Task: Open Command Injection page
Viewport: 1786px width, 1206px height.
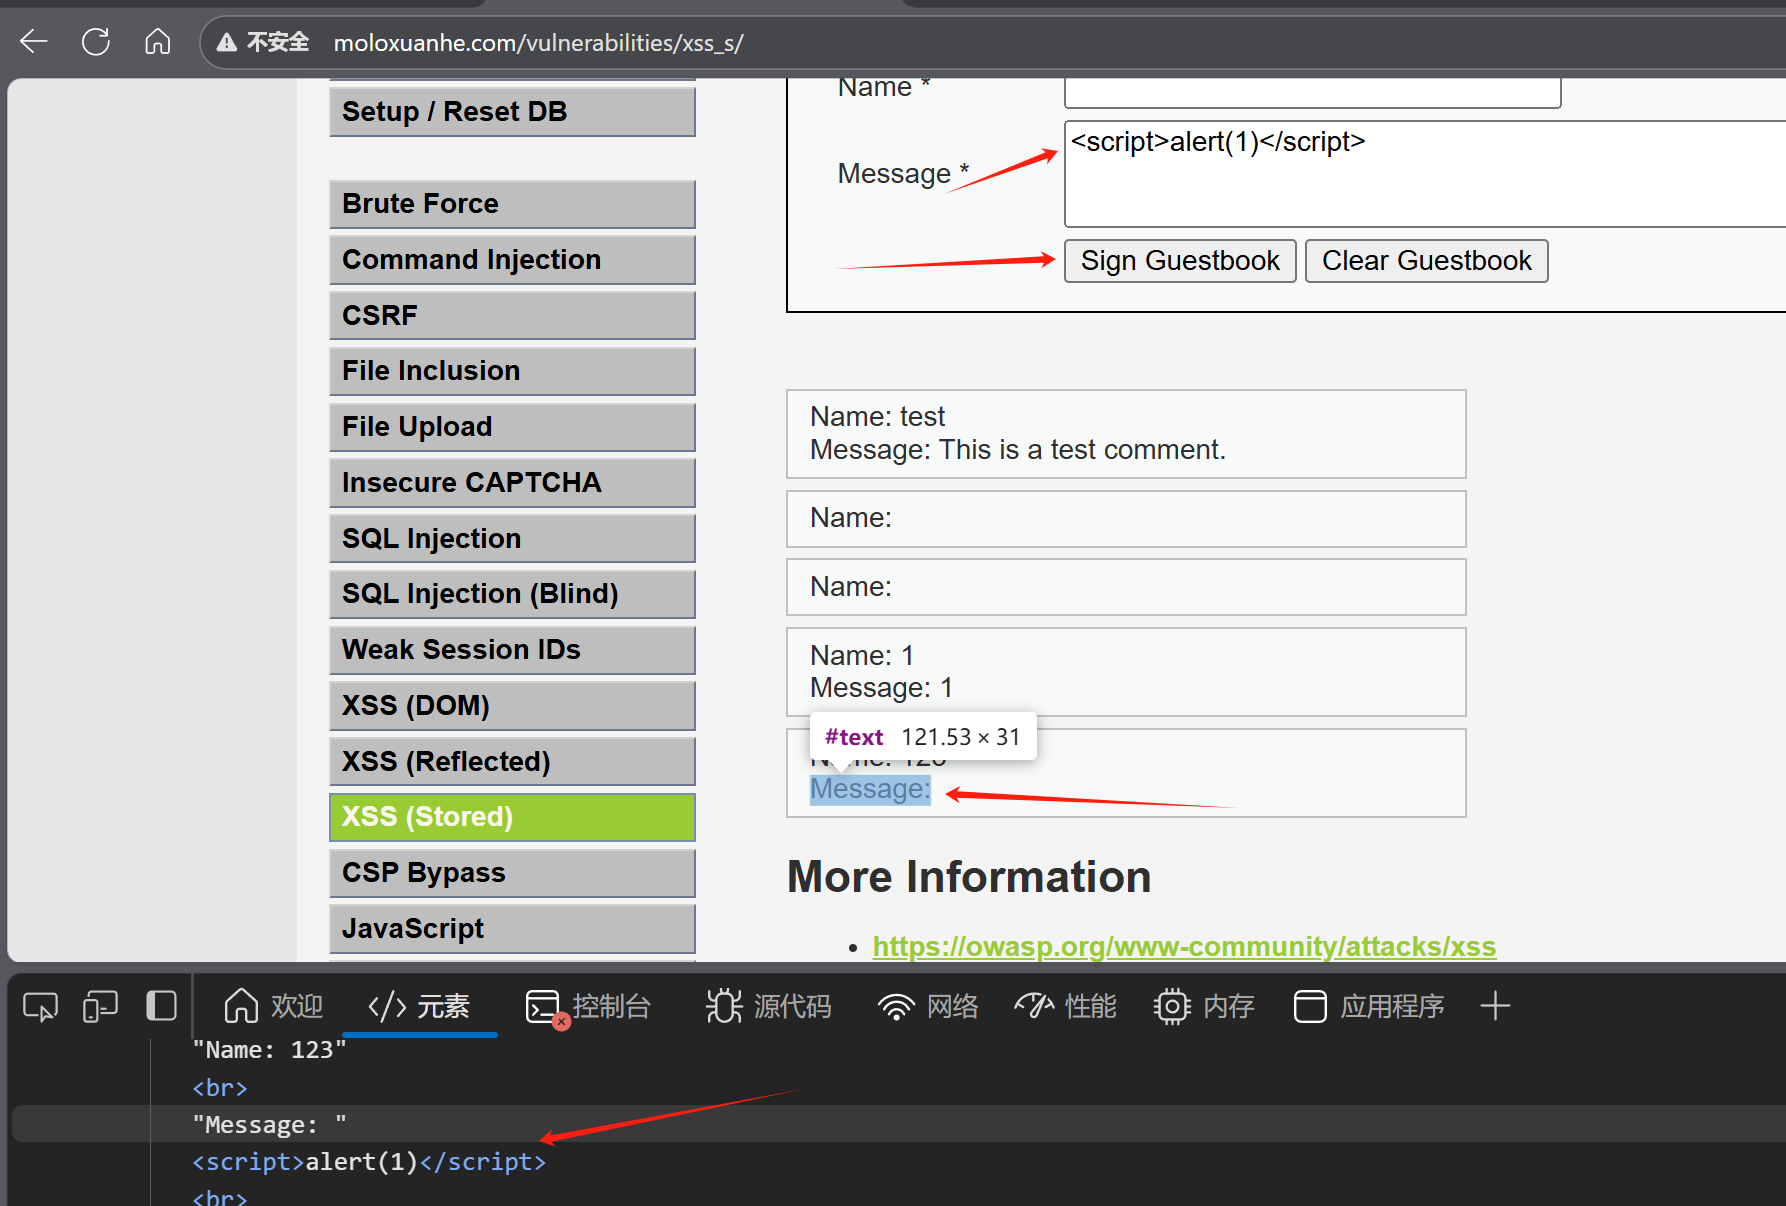Action: point(512,260)
